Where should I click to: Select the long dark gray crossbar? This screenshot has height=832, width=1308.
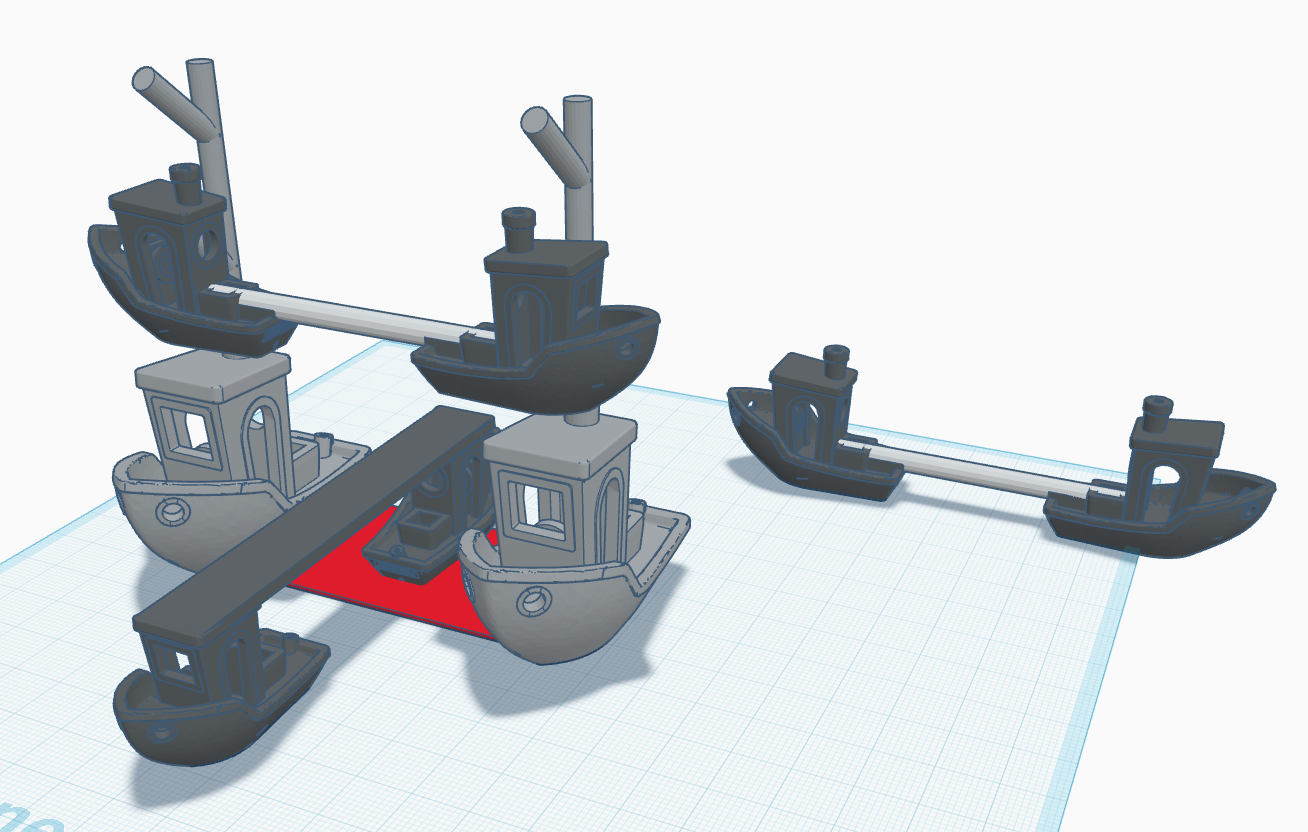[x=316, y=521]
